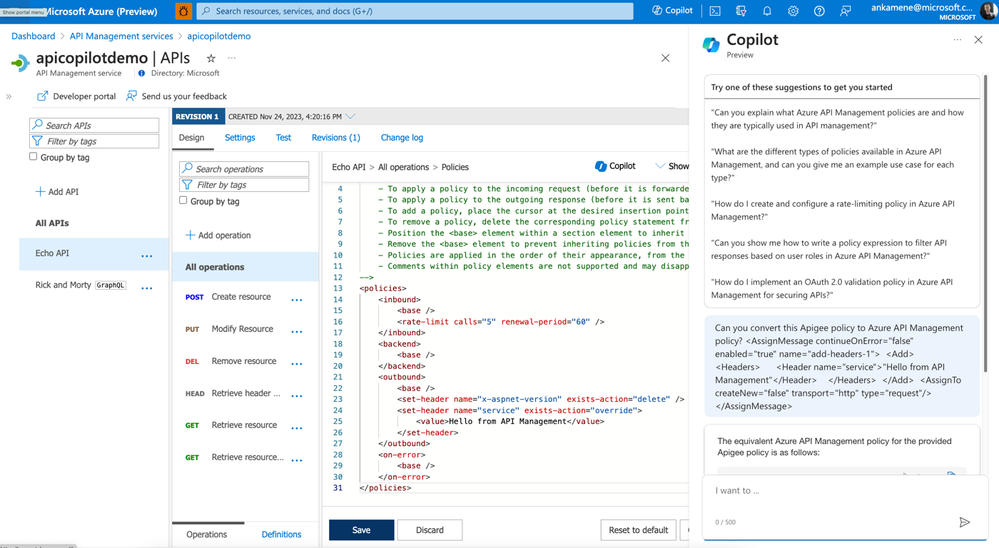Viewport: 999px width, 548px height.
Task: Go to API Management services breadcrumb
Action: coord(121,36)
